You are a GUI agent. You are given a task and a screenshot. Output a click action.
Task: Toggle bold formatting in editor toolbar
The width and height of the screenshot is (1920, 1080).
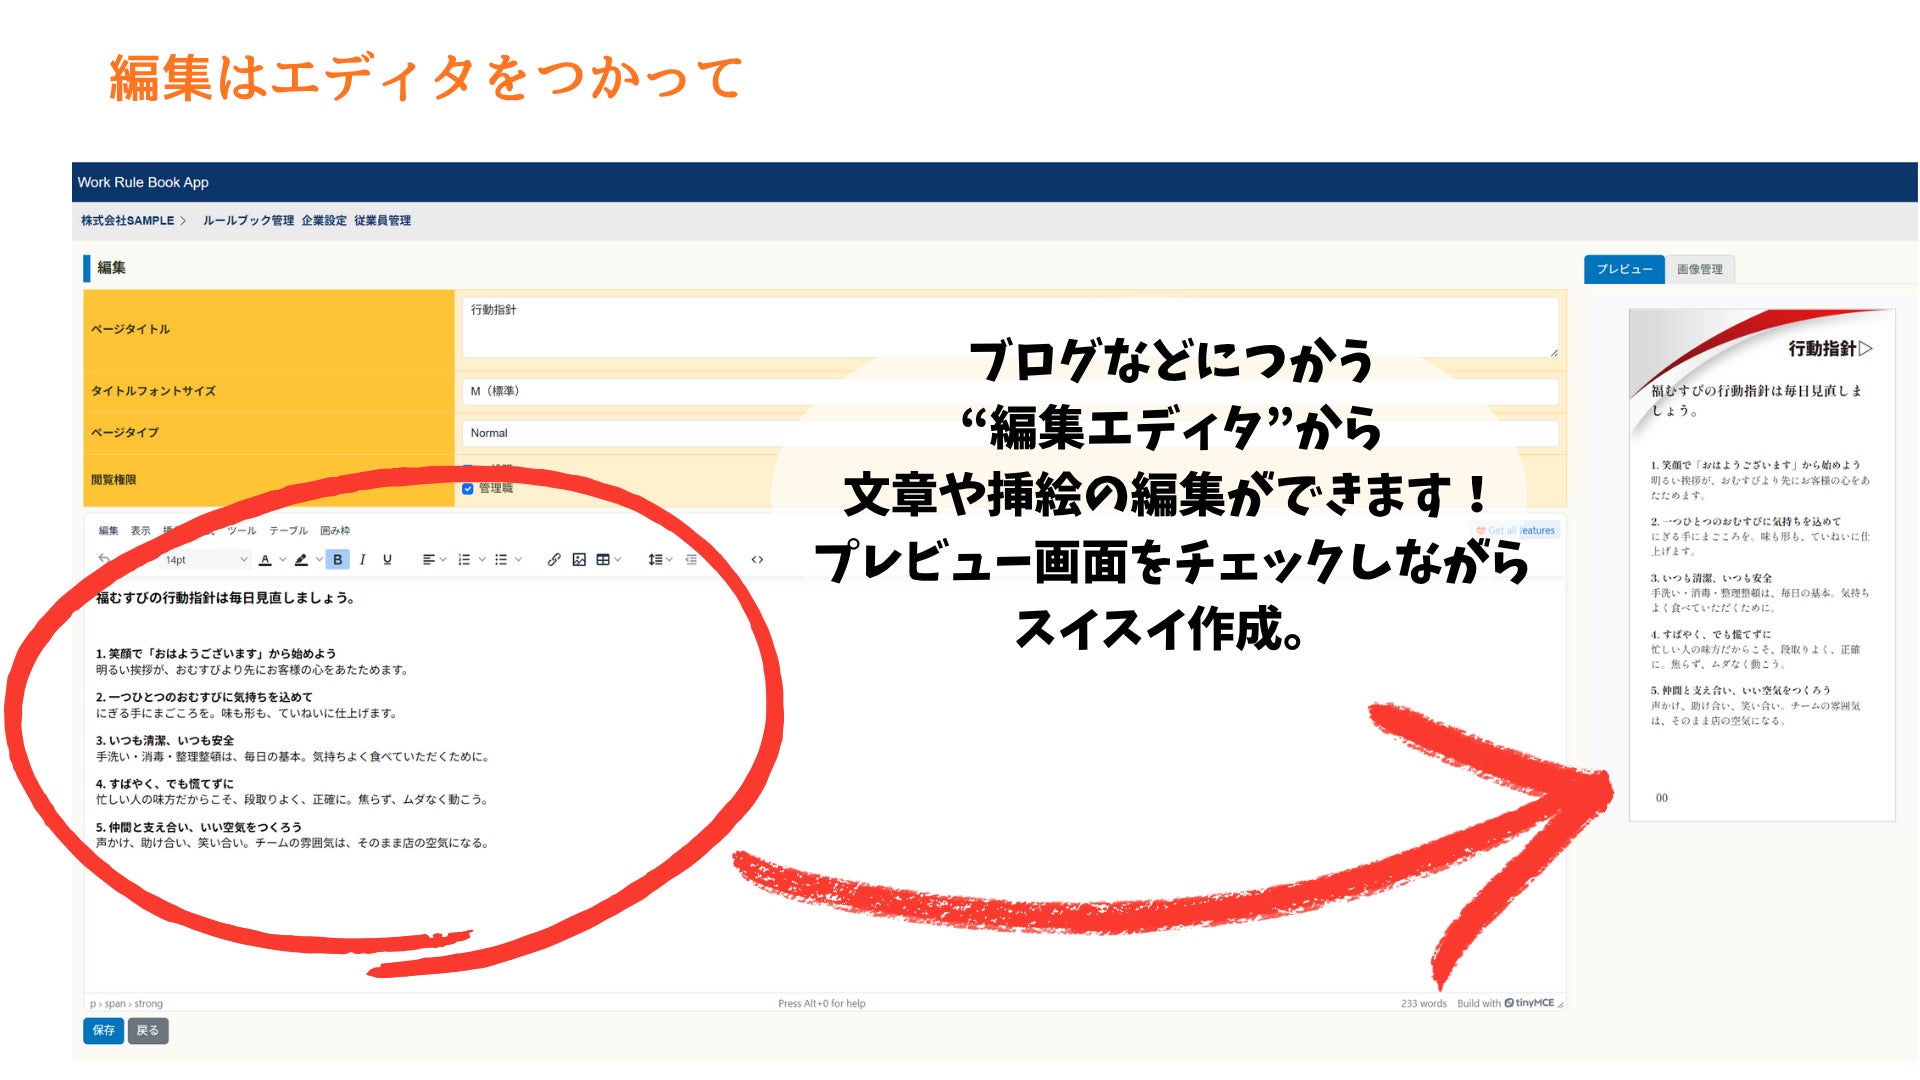[x=338, y=560]
